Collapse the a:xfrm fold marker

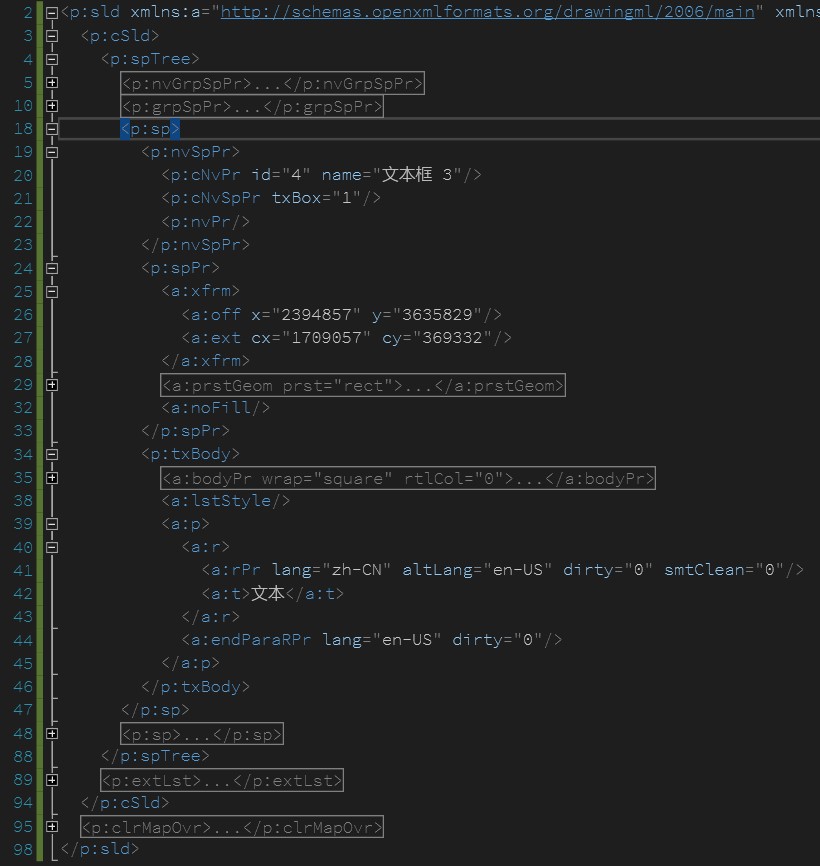click(x=51, y=291)
